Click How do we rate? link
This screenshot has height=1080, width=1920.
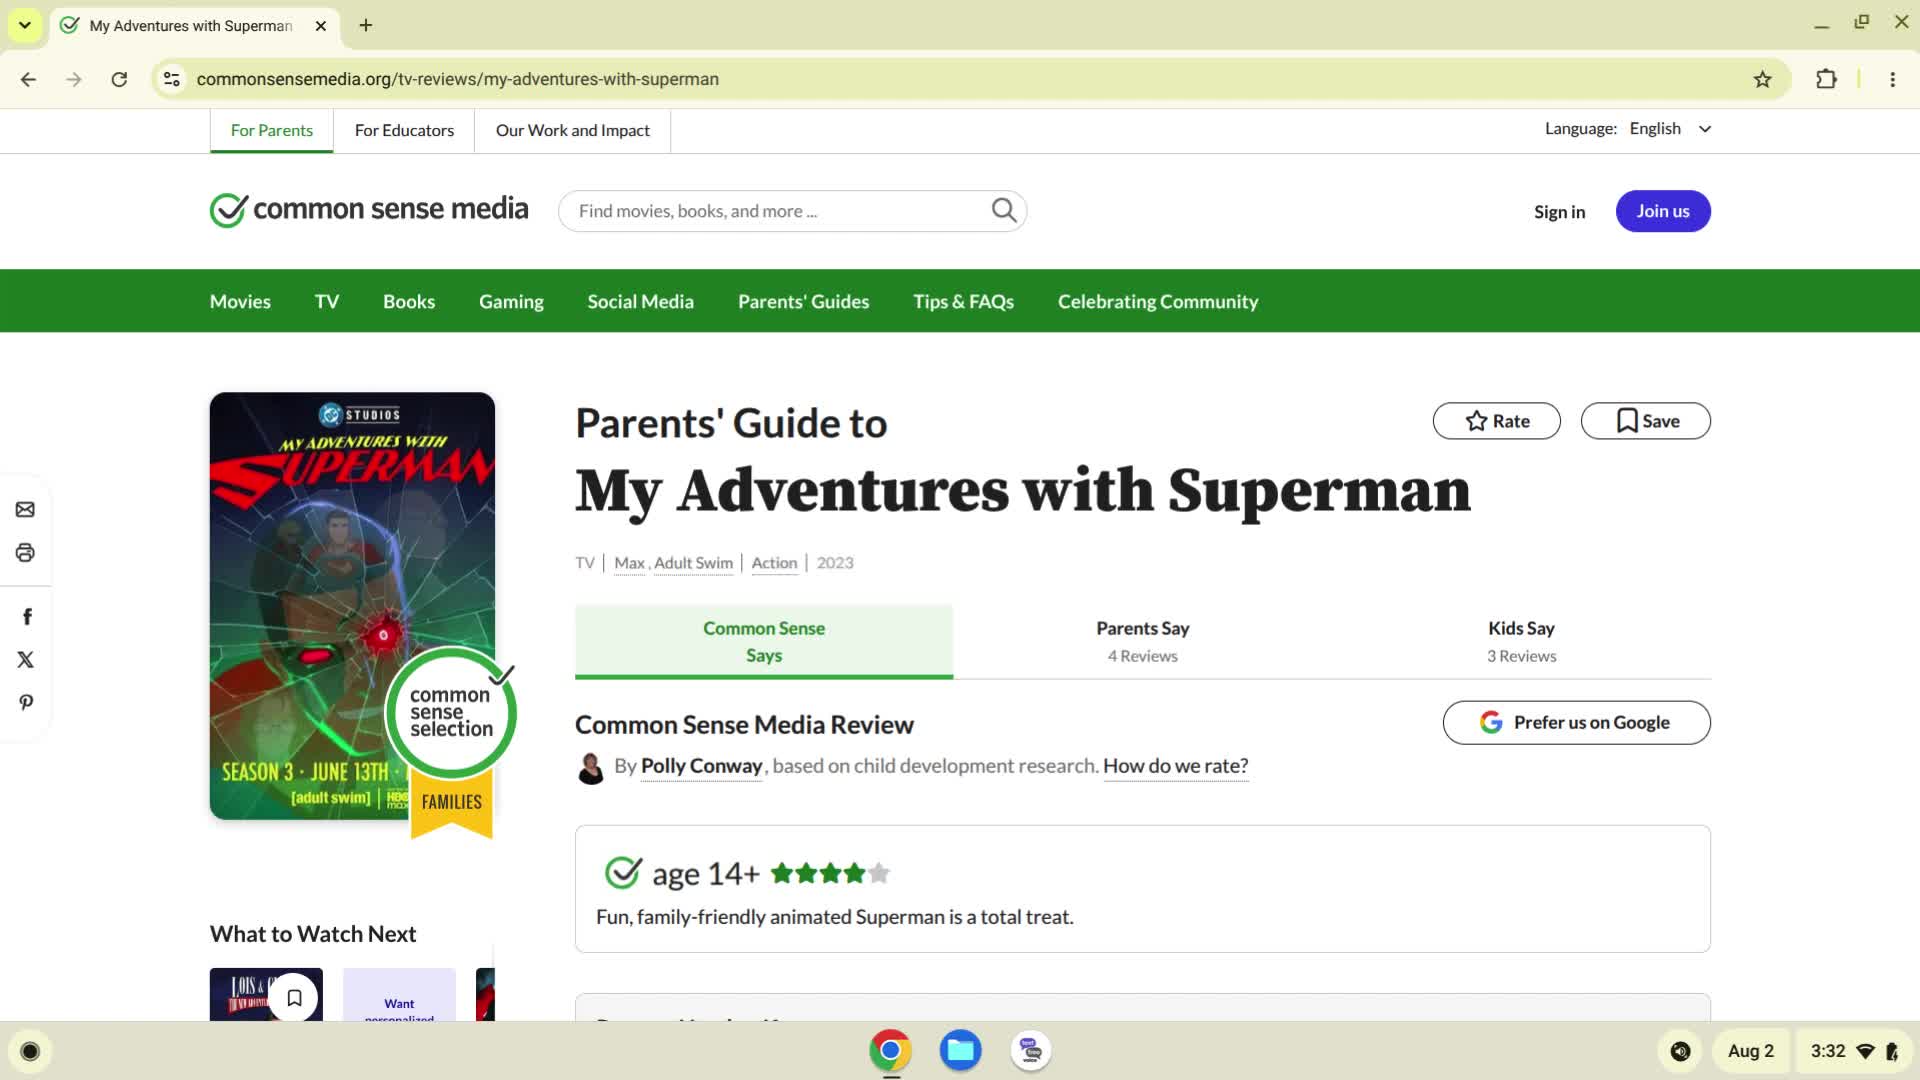[x=1175, y=766]
